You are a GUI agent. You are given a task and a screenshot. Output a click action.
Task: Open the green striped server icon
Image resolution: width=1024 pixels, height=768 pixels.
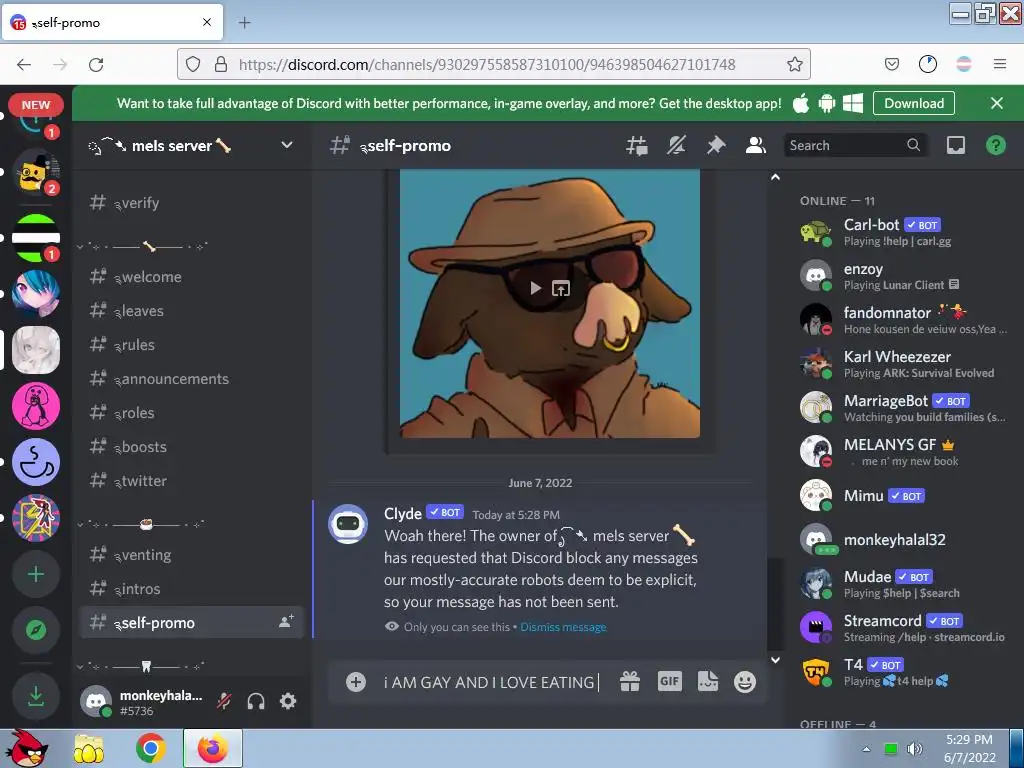tap(36, 238)
